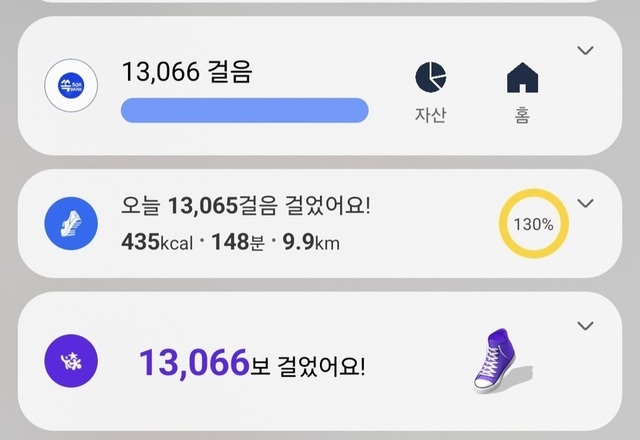Expand the 13,066보 걸었어요 widget chevron
Screen dimensions: 640x440
tap(587, 325)
